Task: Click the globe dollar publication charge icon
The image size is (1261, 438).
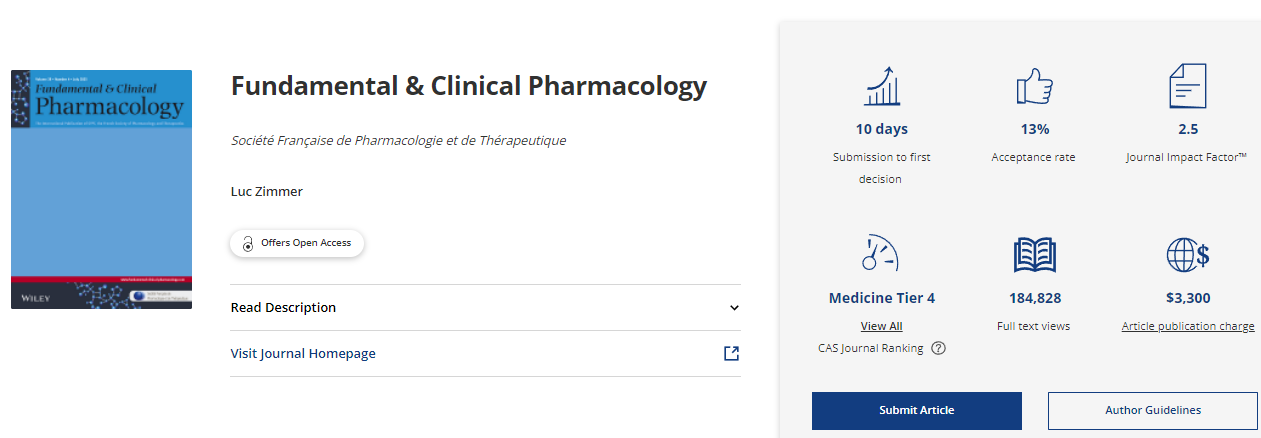Action: [1188, 255]
